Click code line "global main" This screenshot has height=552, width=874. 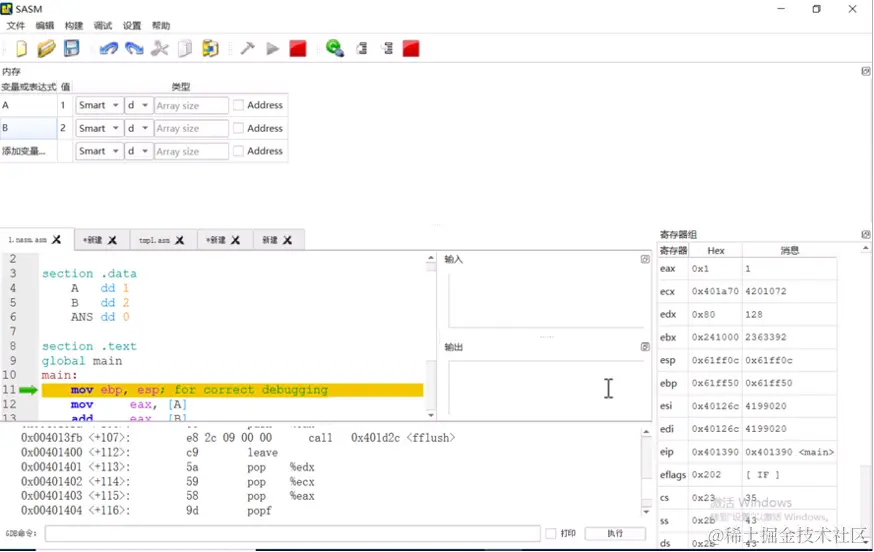[x=82, y=361]
